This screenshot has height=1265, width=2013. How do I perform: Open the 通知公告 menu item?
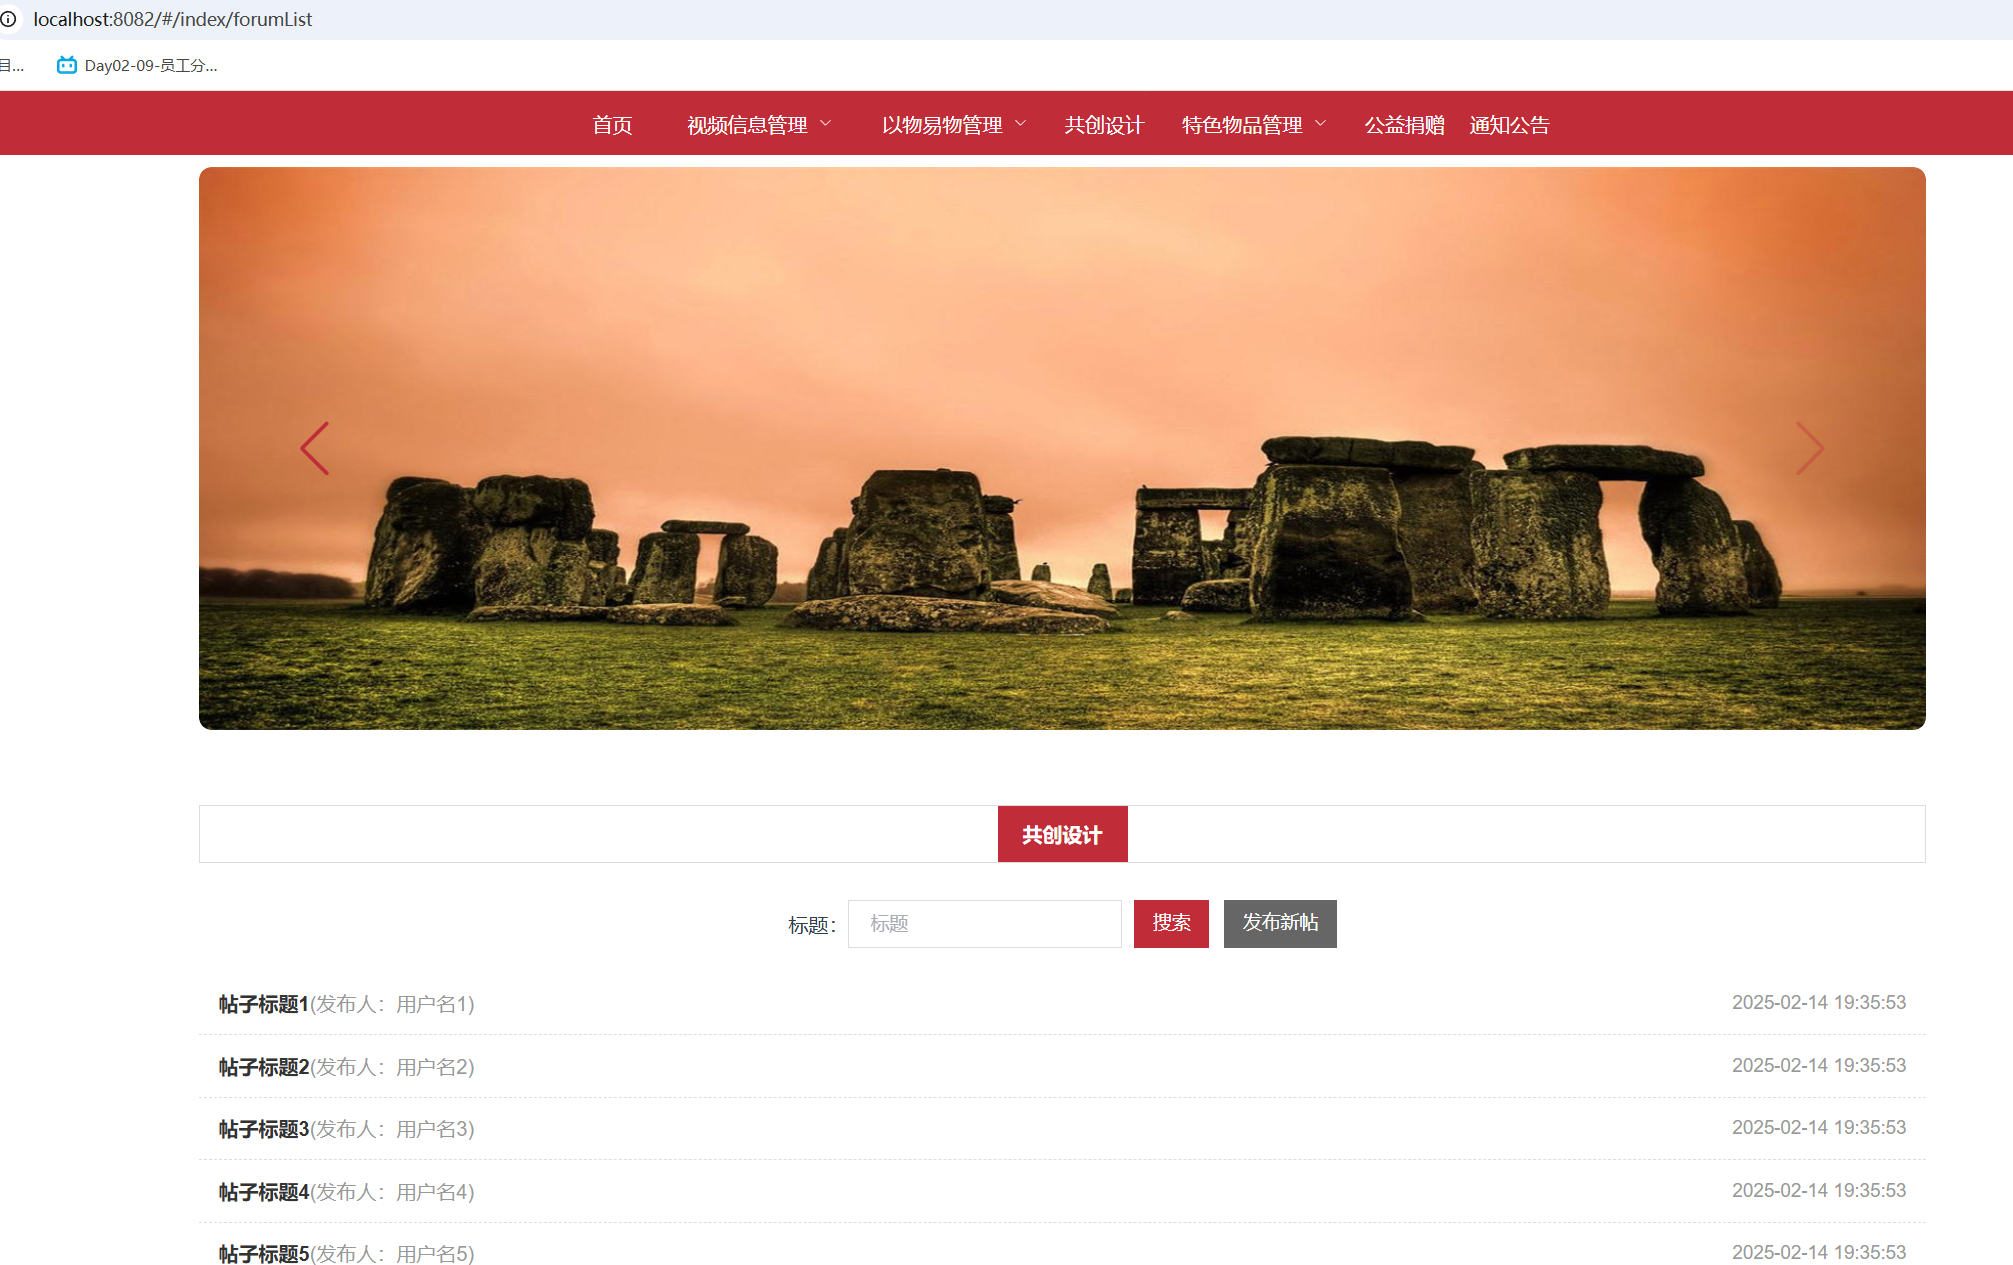1509,125
